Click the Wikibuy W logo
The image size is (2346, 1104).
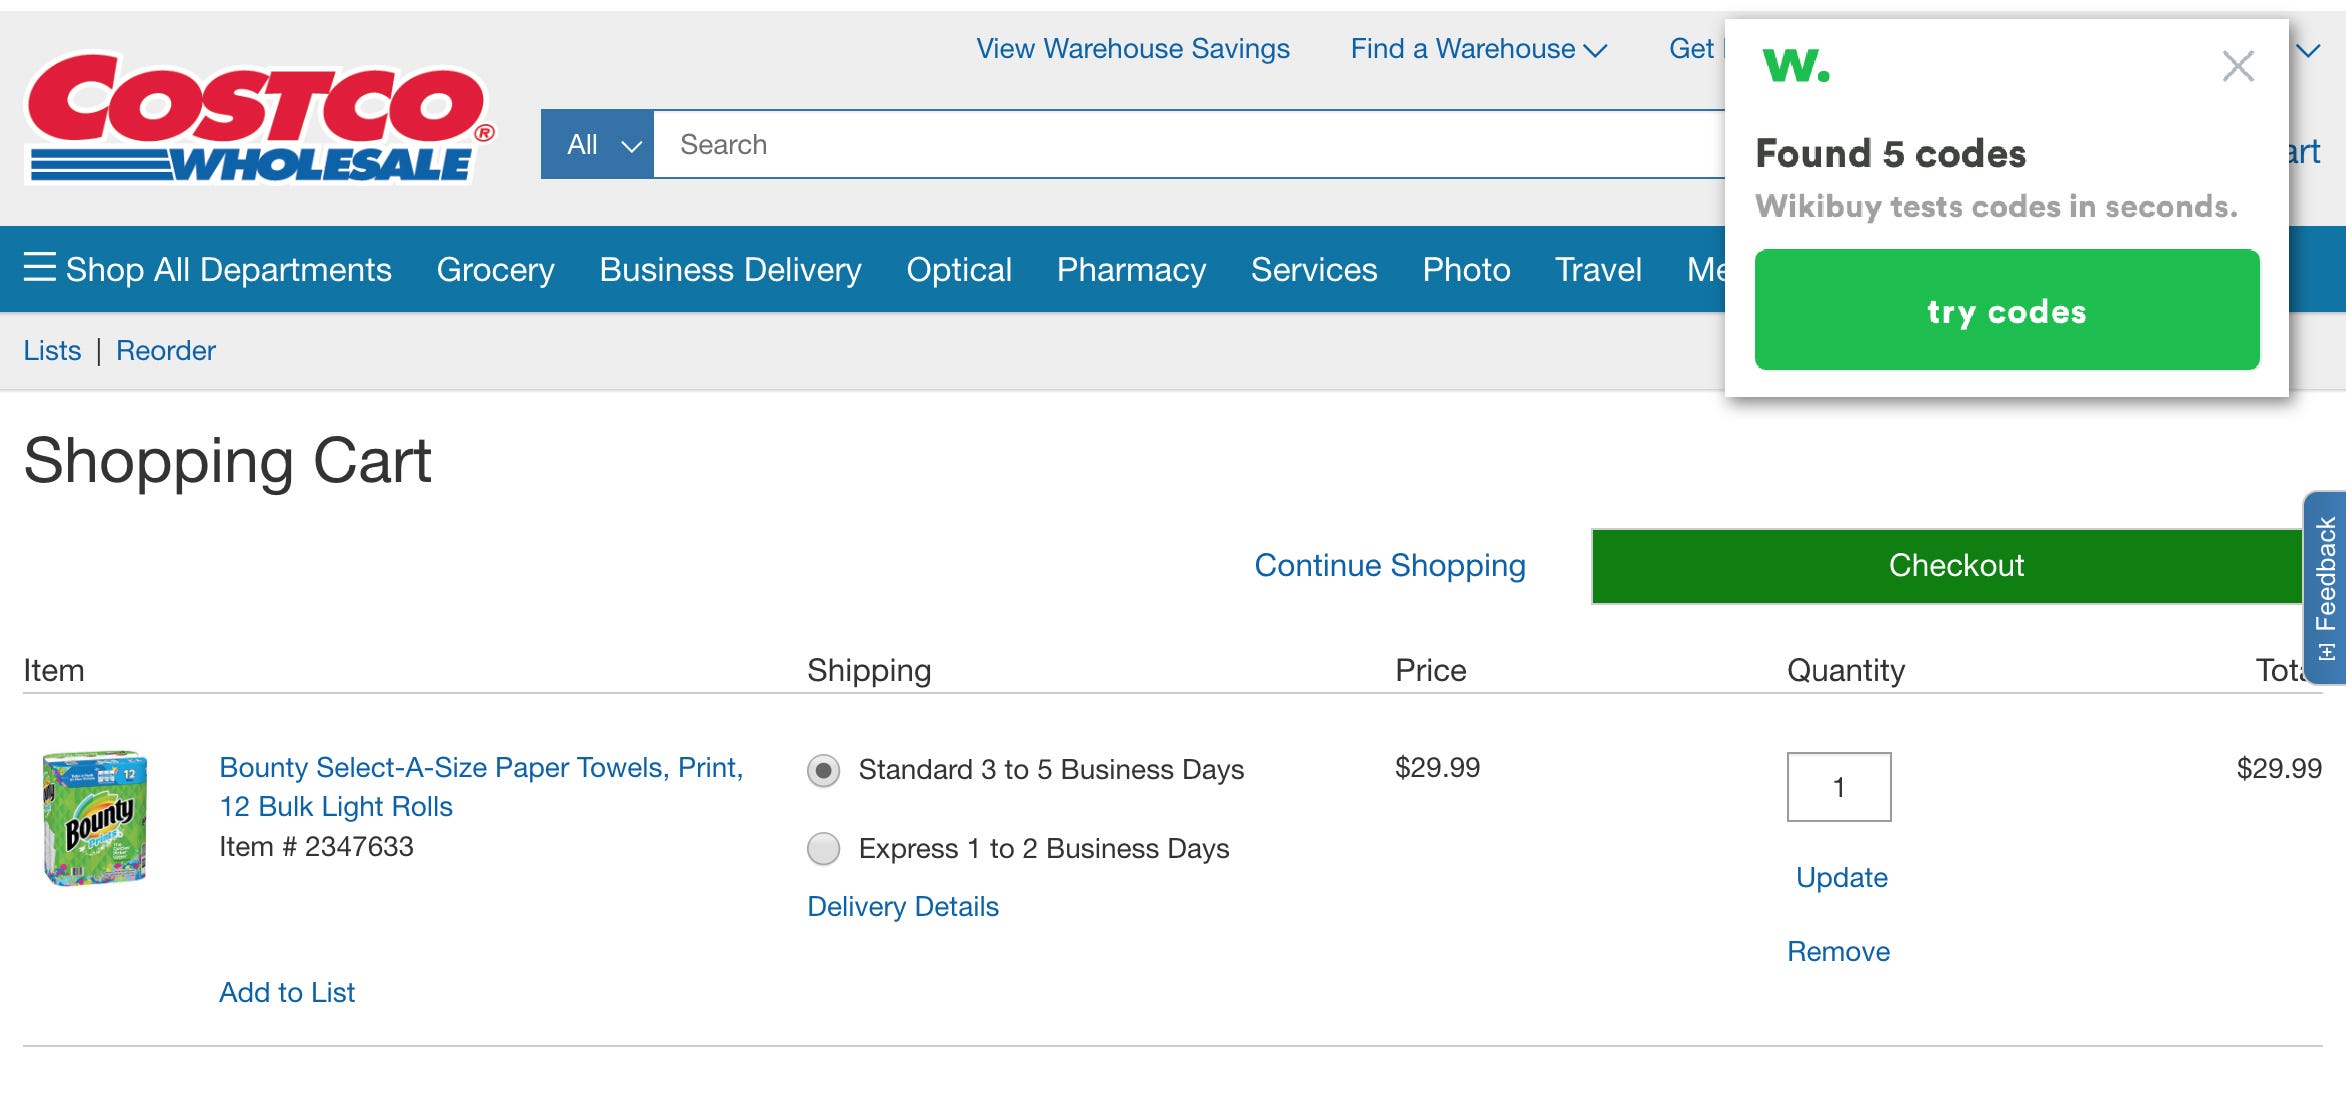click(1796, 66)
